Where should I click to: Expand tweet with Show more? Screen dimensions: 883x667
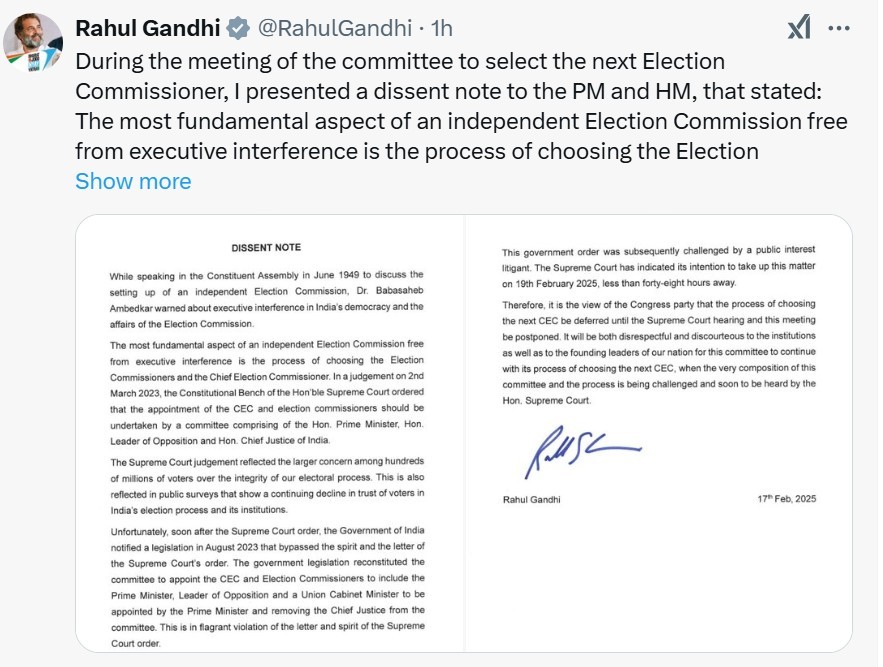coord(133,181)
